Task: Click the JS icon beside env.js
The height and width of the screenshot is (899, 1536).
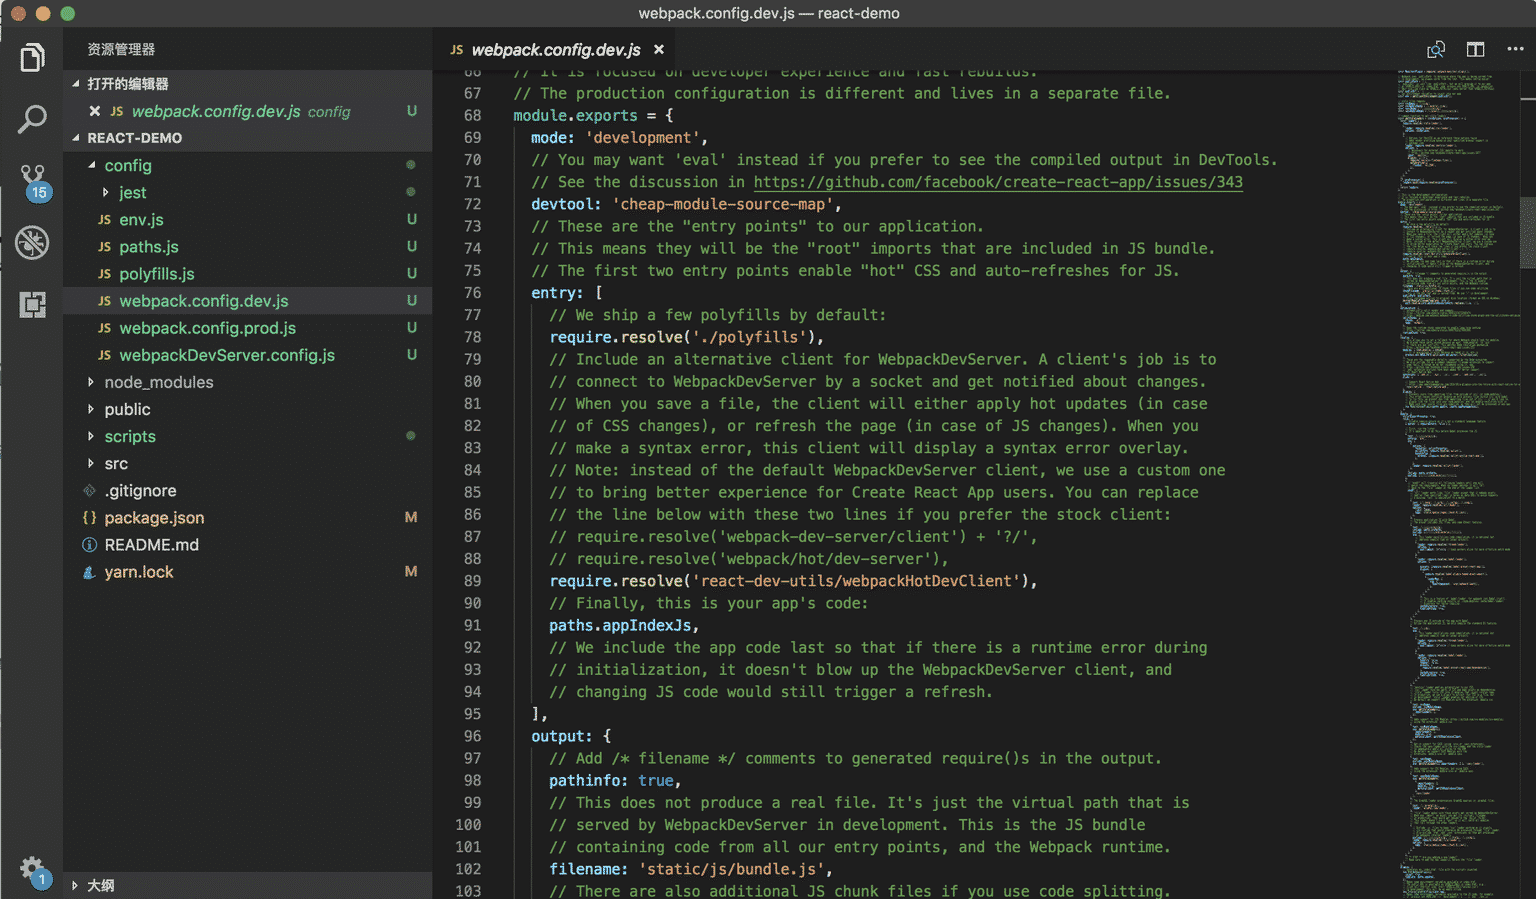Action: [x=104, y=220]
